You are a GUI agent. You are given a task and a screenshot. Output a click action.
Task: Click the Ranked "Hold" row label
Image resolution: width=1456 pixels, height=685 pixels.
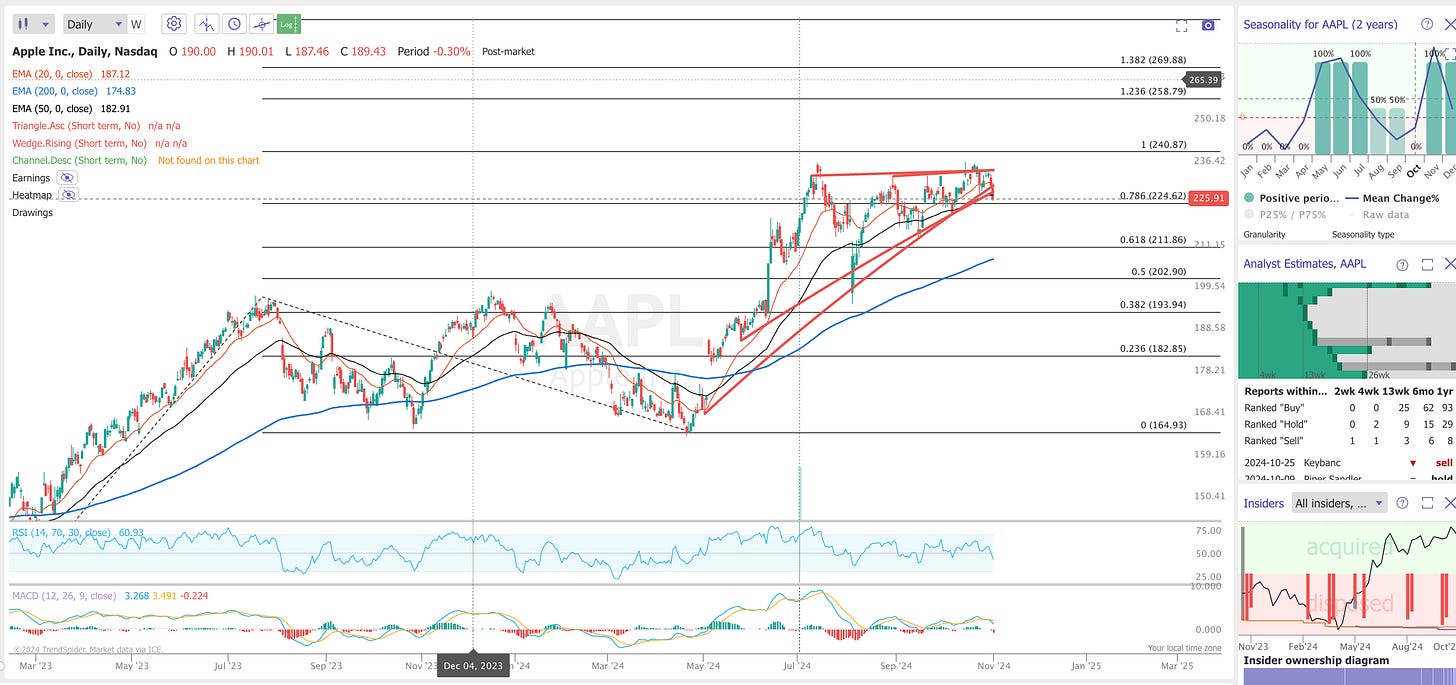click(1275, 424)
